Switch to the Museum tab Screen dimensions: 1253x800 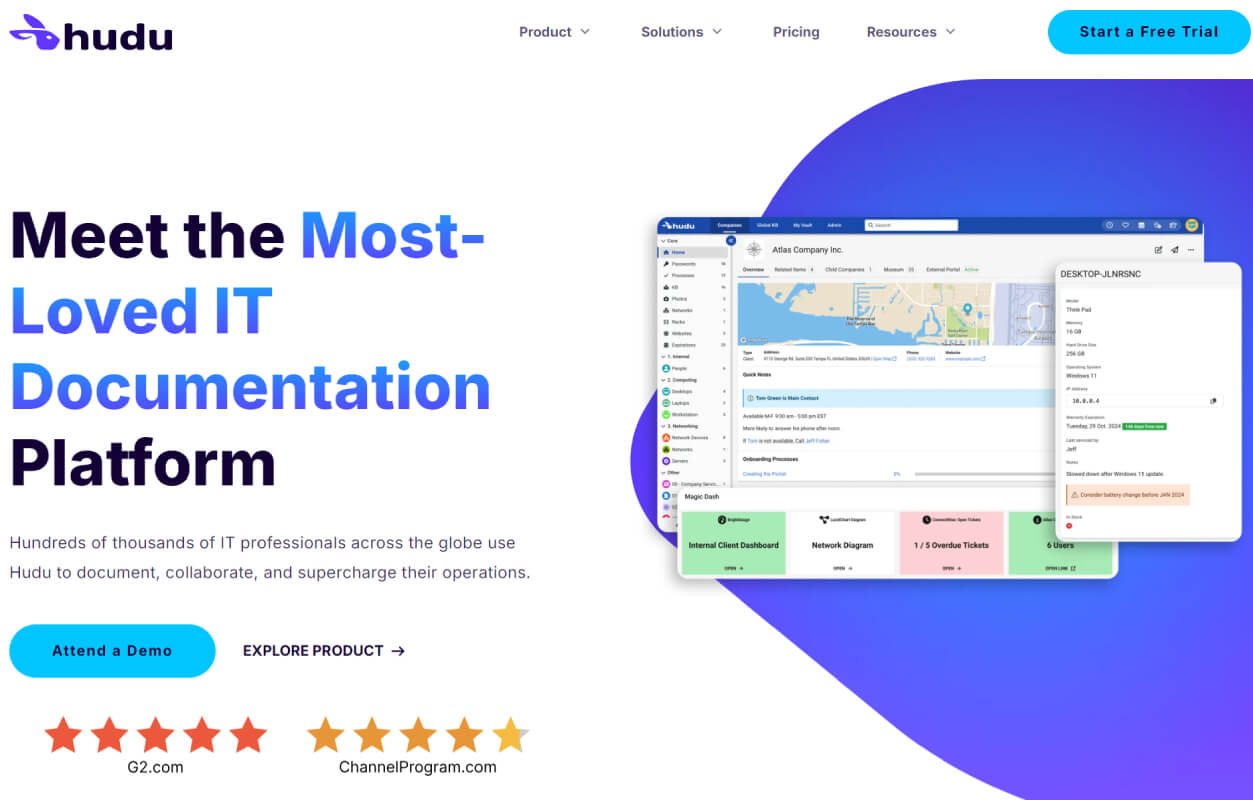(x=898, y=270)
